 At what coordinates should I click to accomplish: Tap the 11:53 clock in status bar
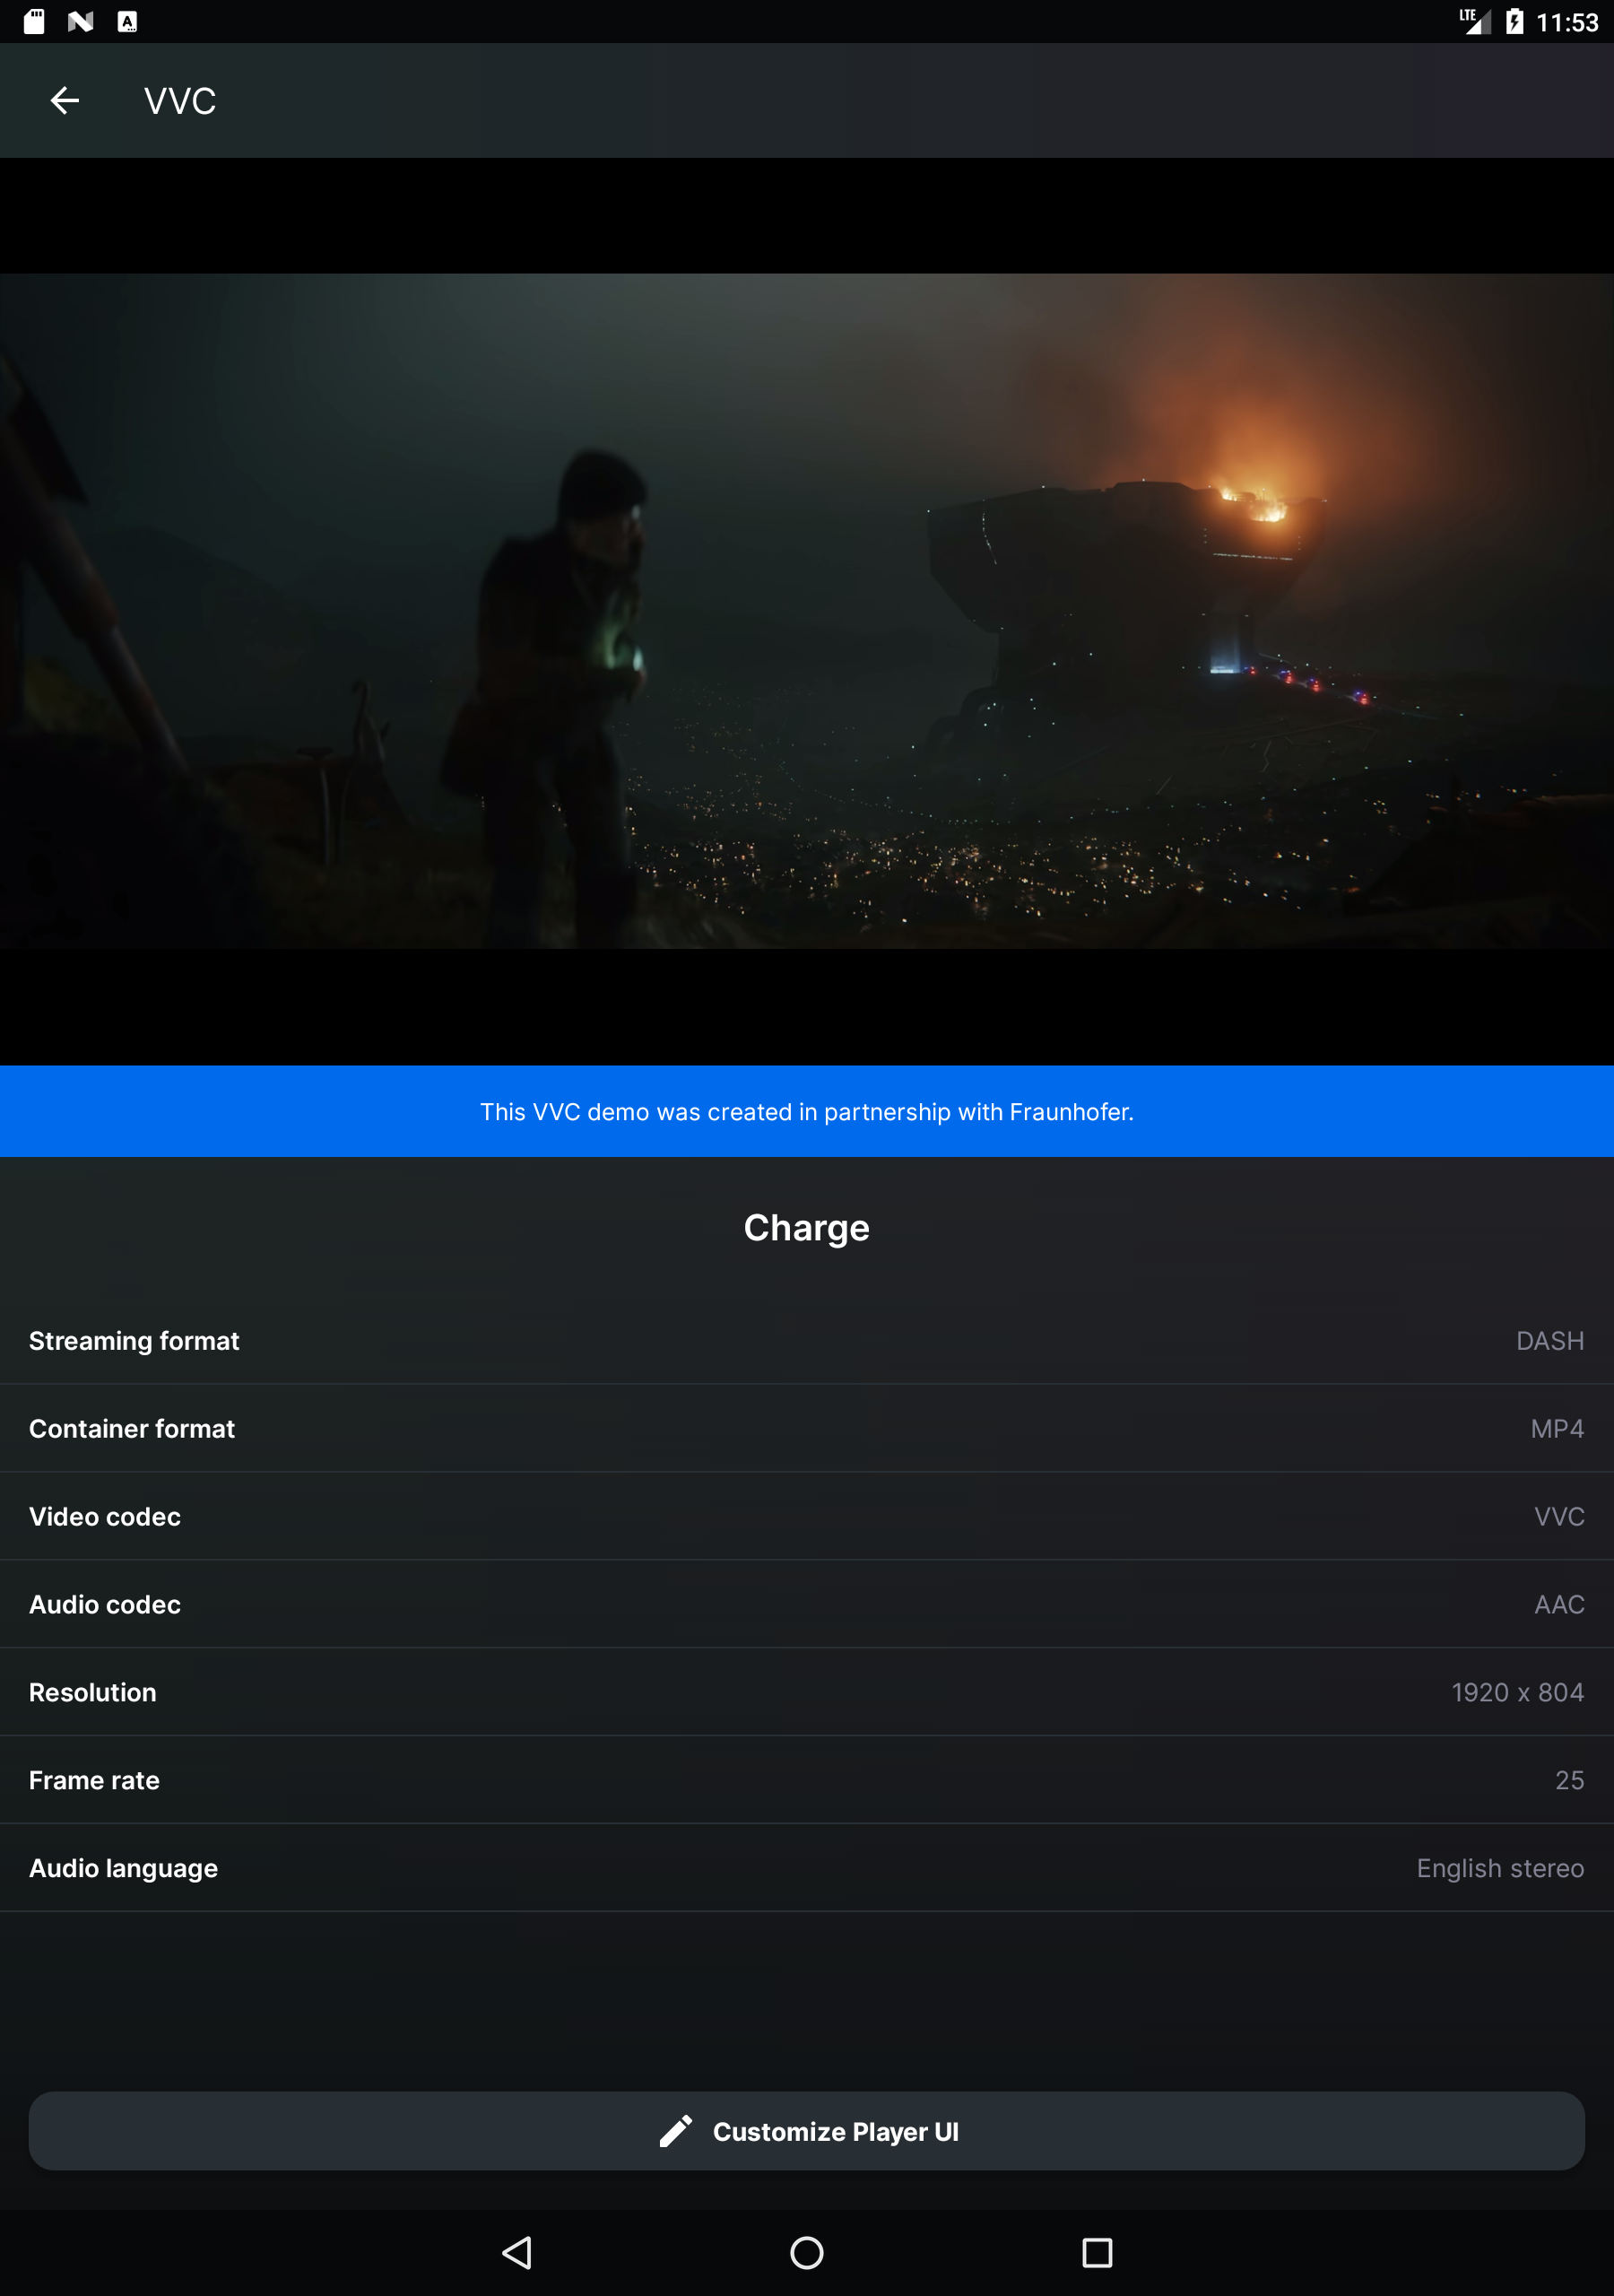(x=1567, y=22)
